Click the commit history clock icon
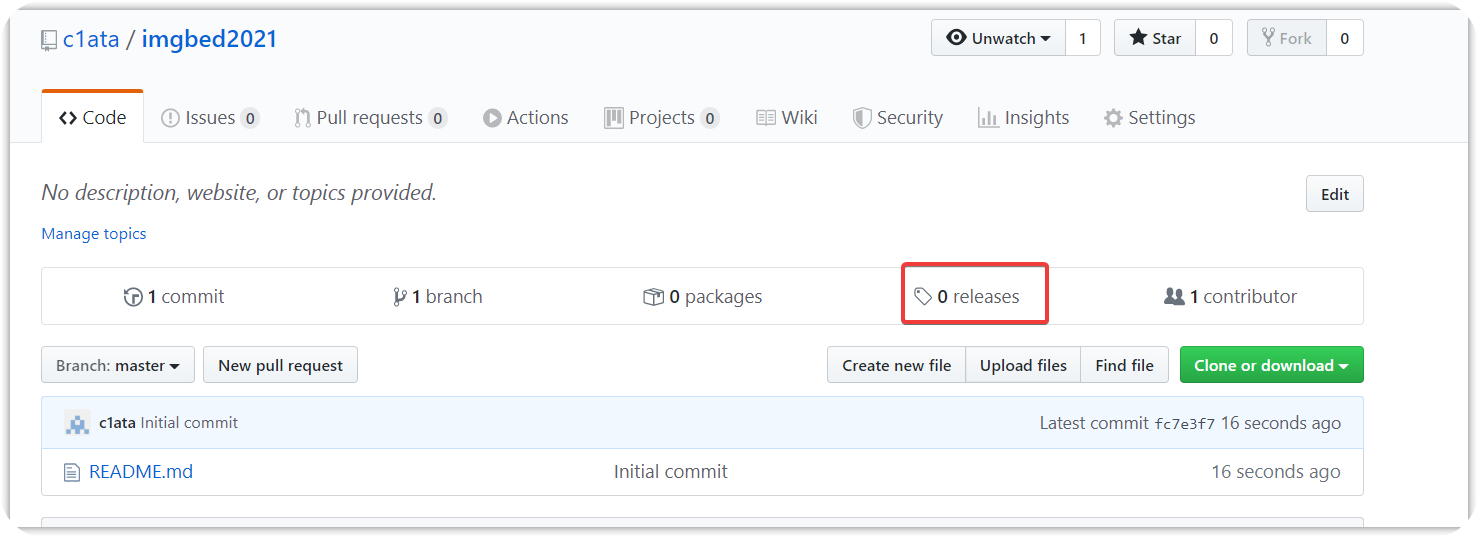 [x=133, y=297]
